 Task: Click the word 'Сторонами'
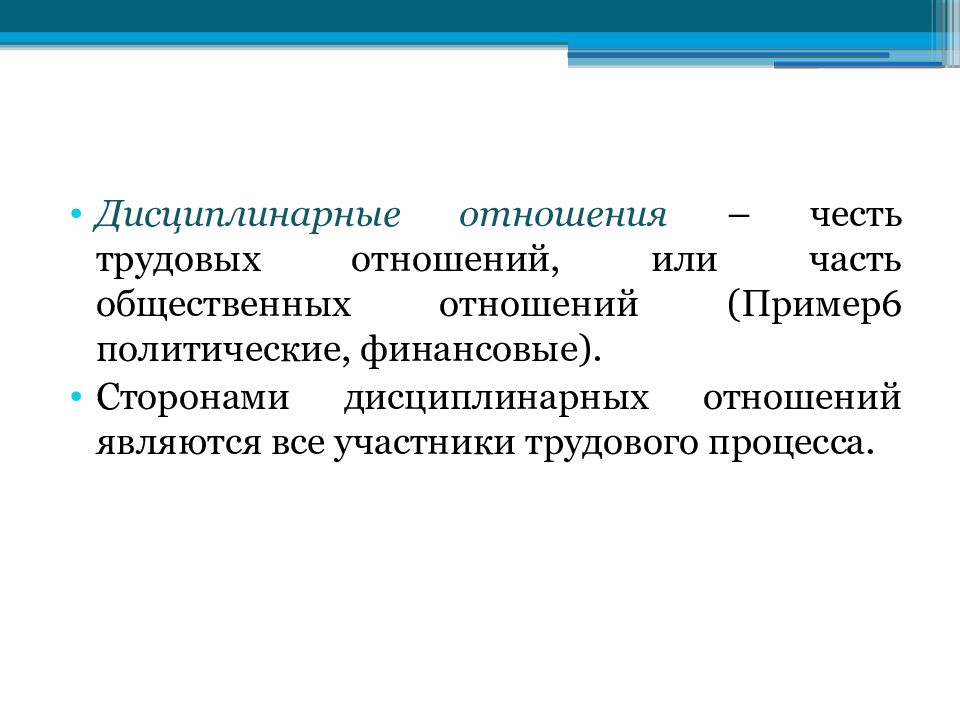[193, 397]
